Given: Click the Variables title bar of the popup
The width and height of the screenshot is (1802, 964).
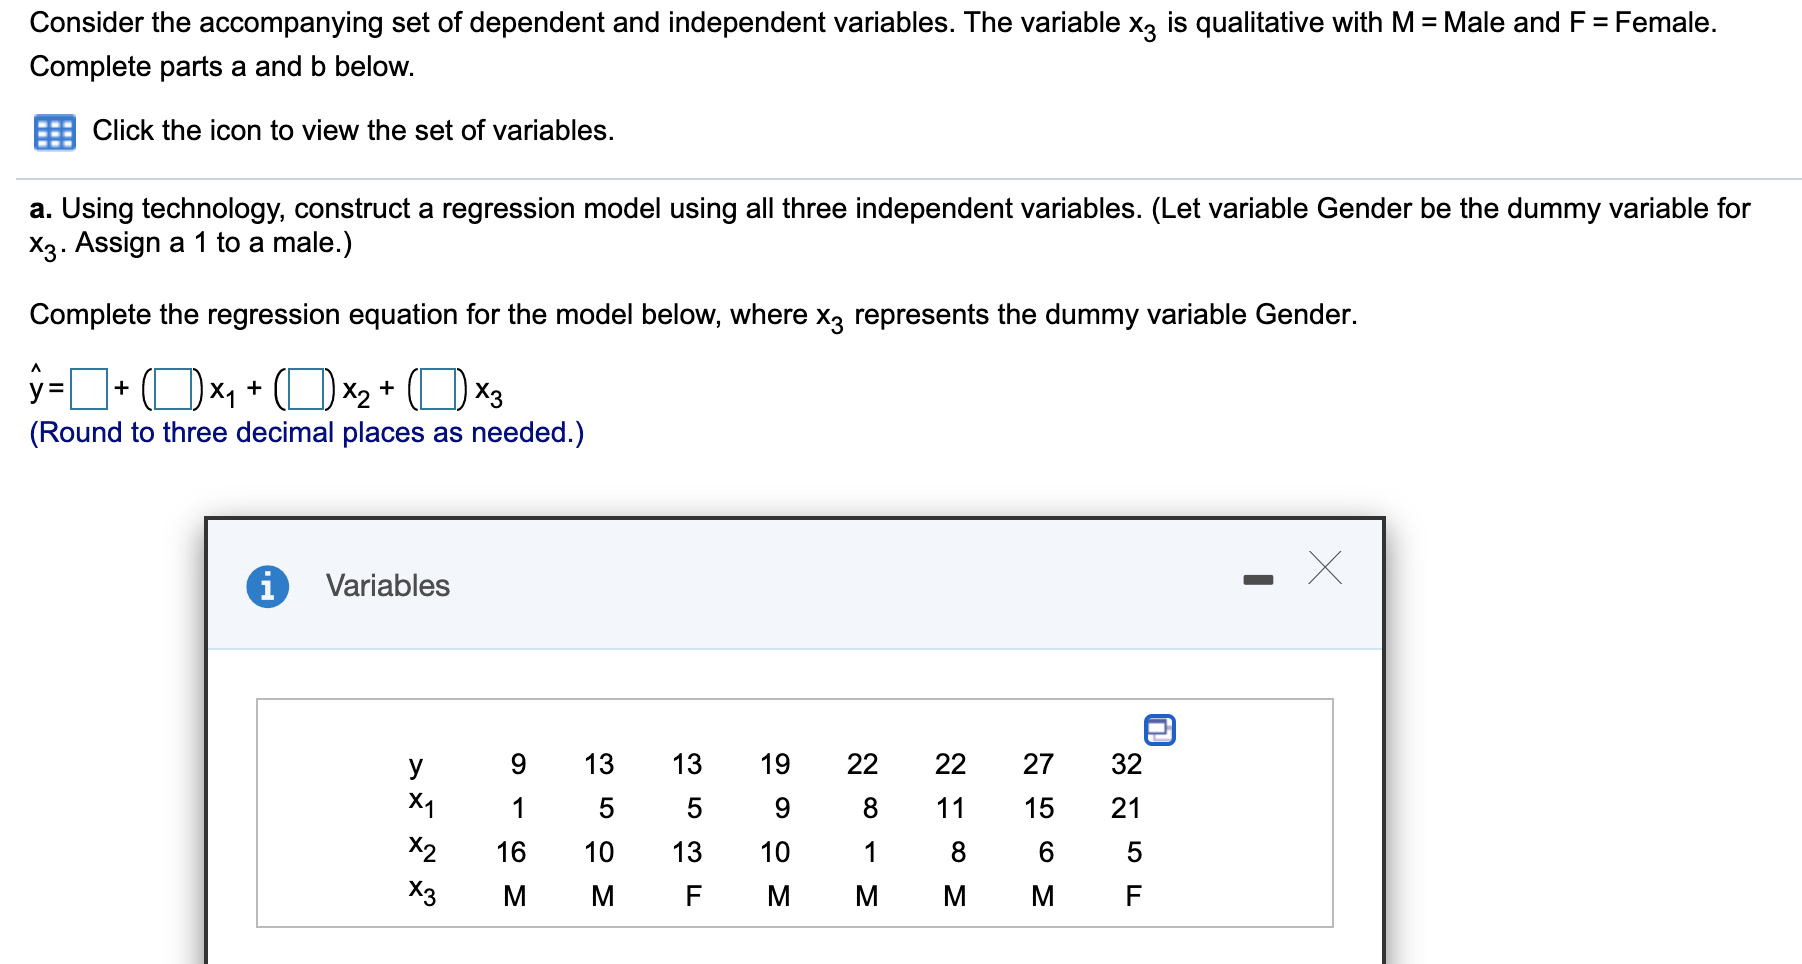Looking at the screenshot, I should tap(386, 586).
